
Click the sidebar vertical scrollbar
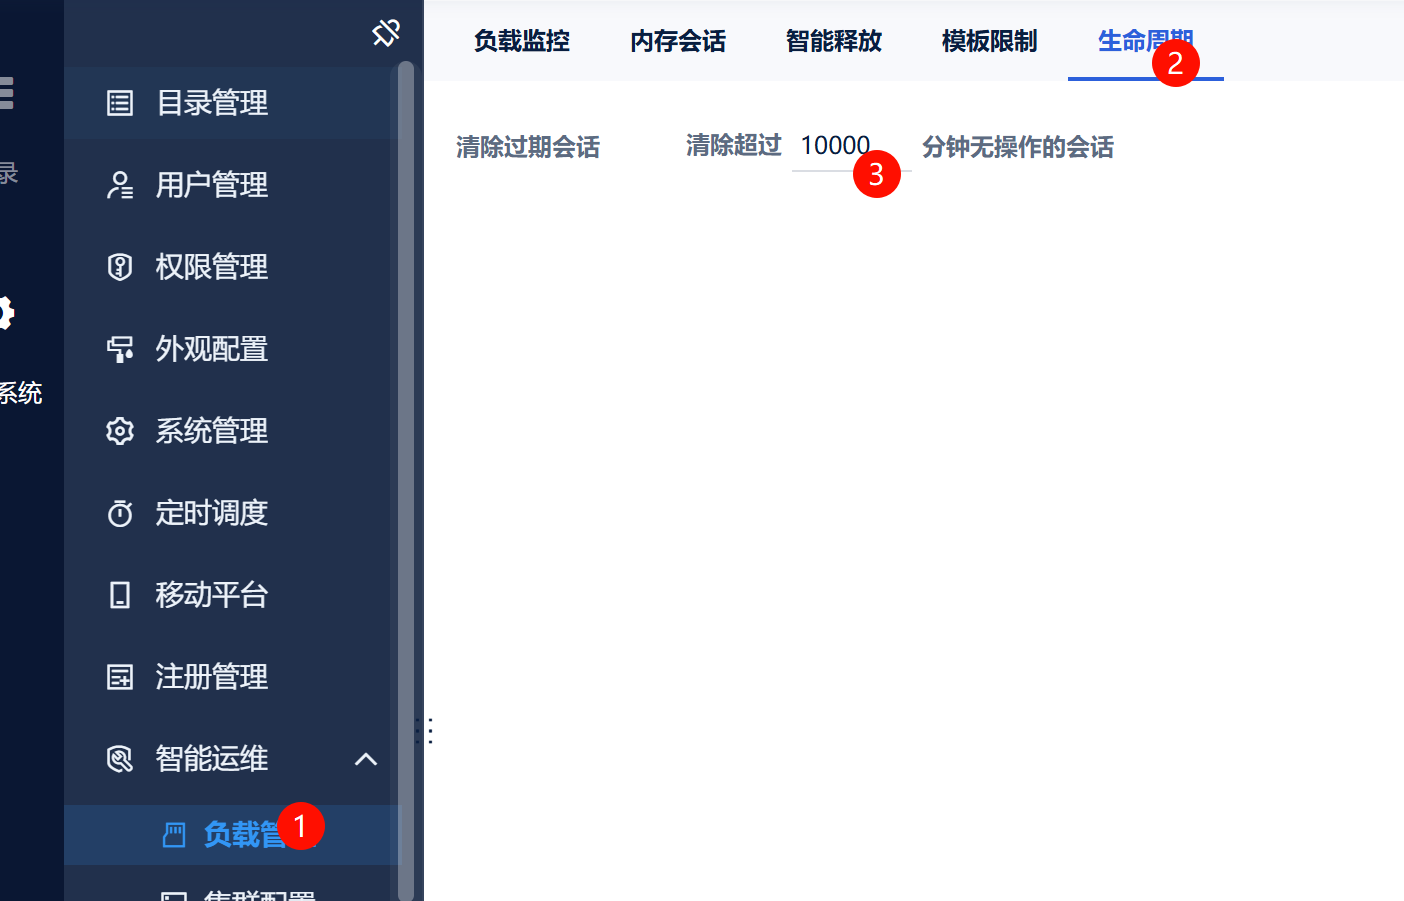(x=406, y=480)
